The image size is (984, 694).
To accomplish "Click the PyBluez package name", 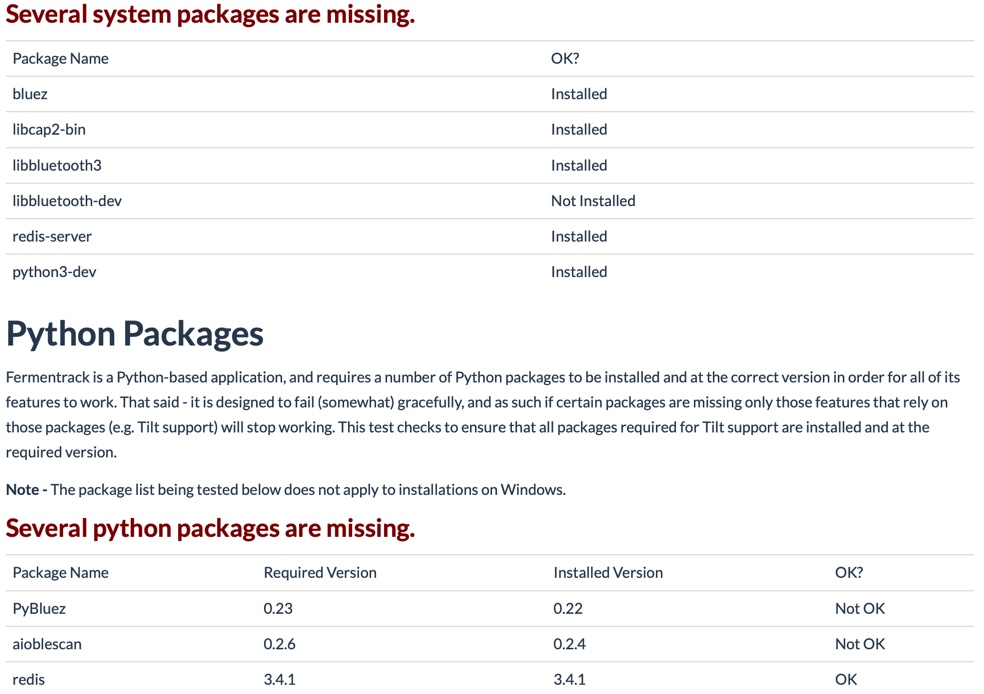I will click(39, 609).
